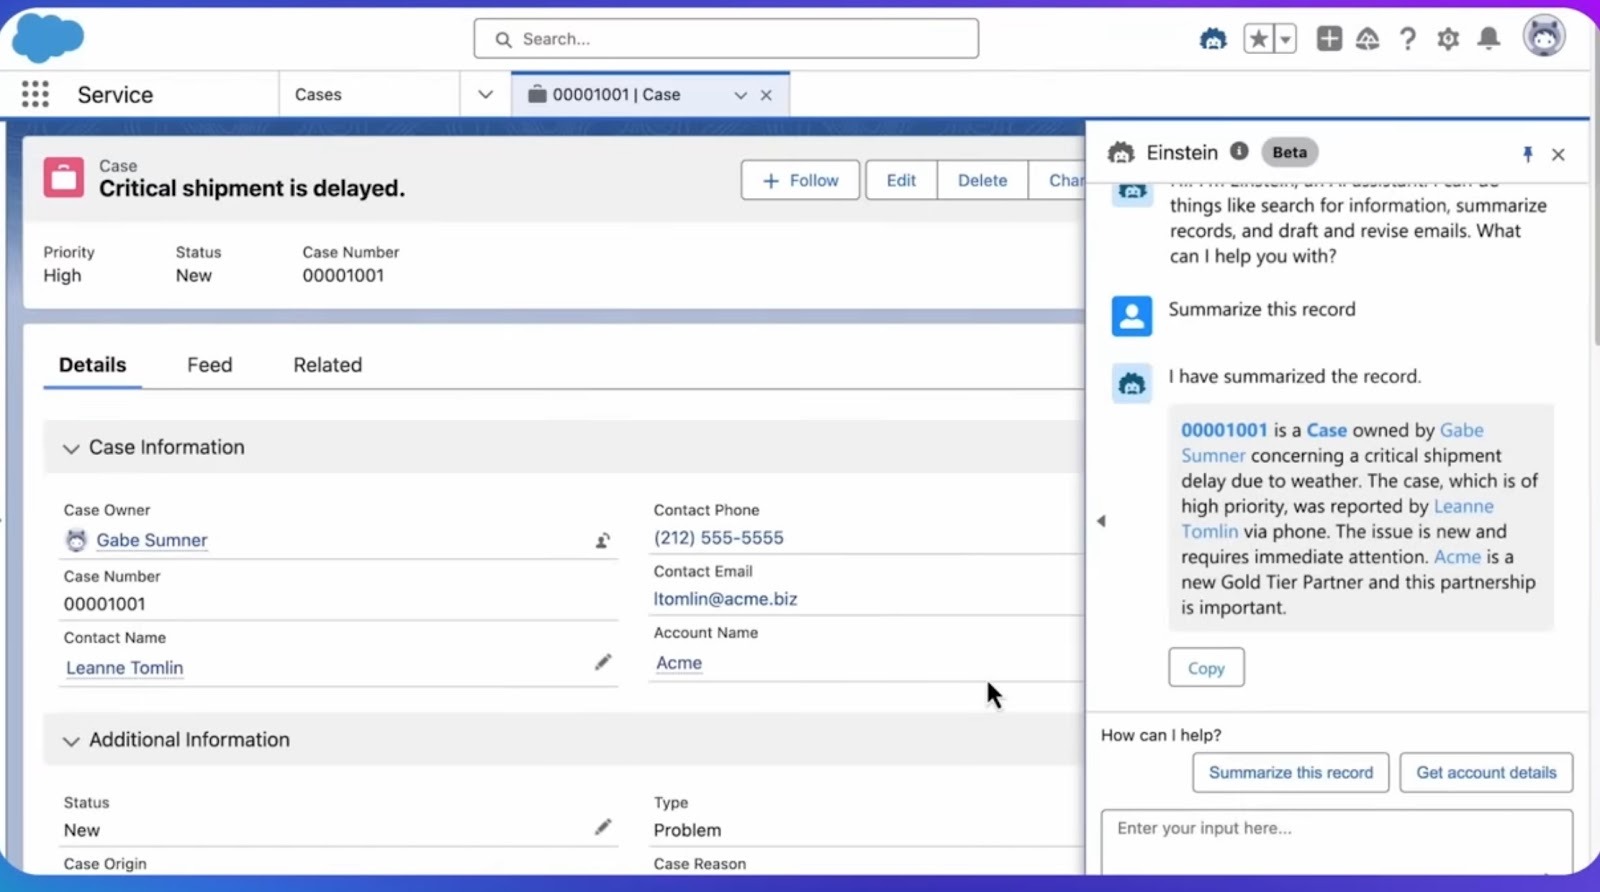Viewport: 1600px width, 892px height.
Task: Click the Einstein panel header icon
Action: pos(1121,153)
